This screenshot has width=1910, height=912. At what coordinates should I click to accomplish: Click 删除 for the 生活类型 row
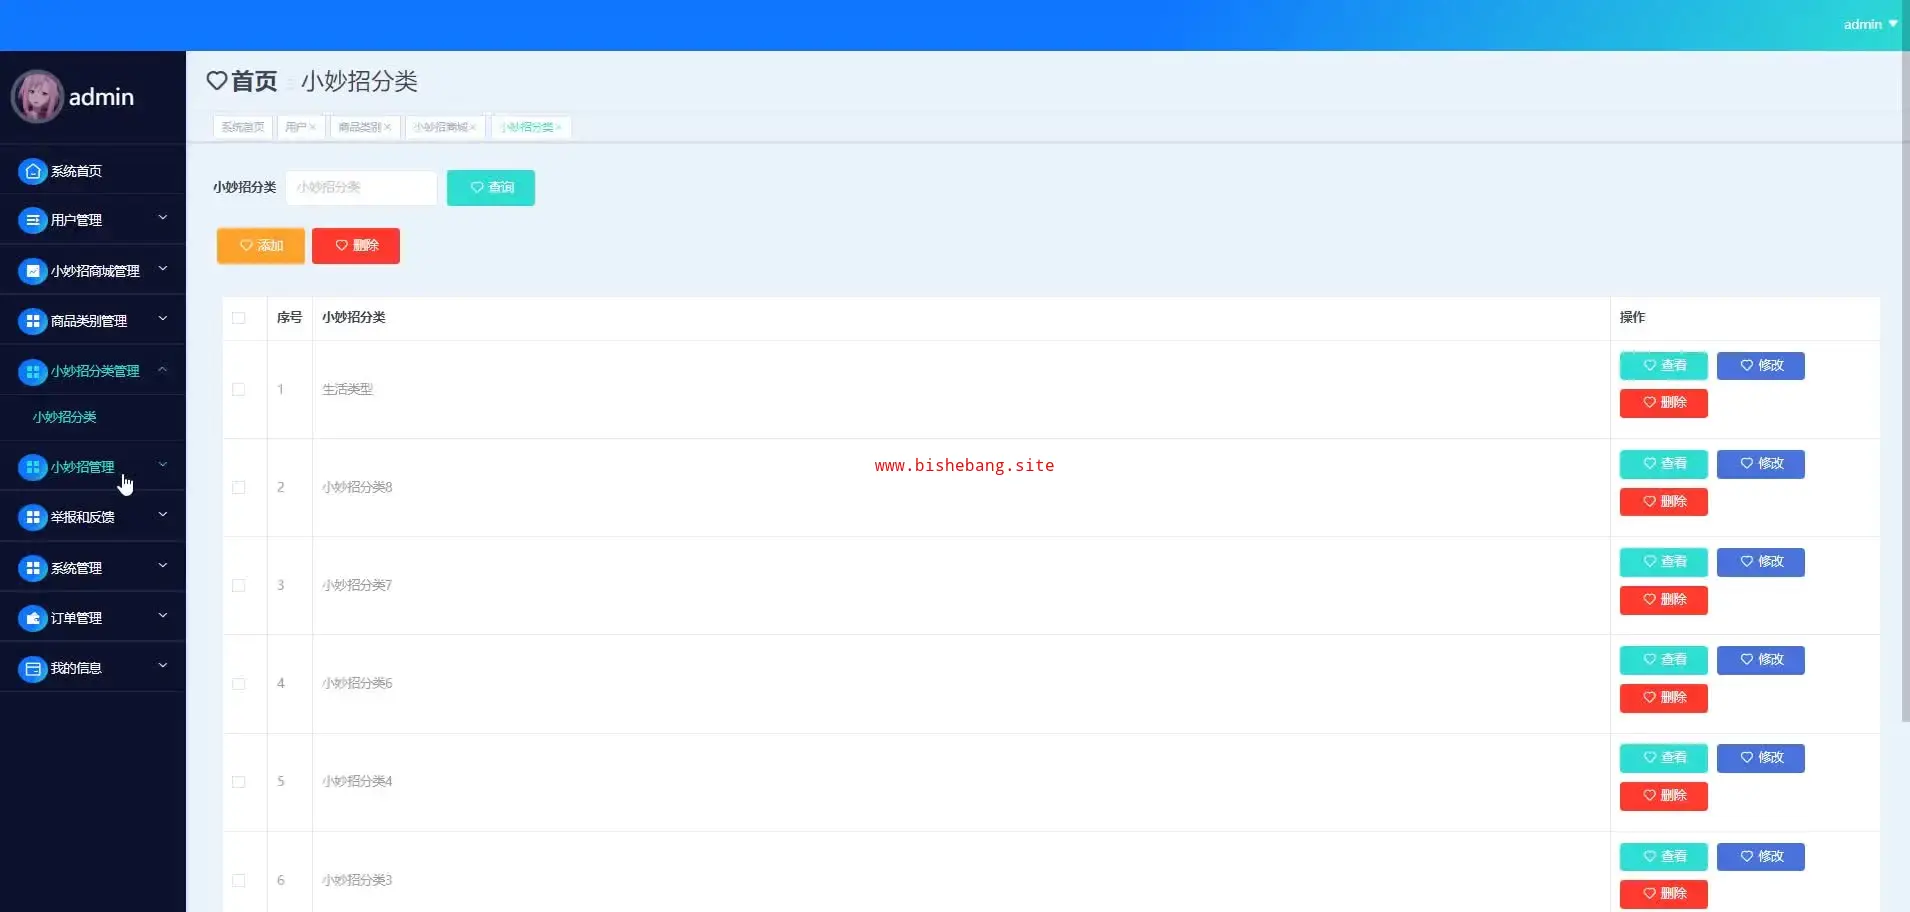click(x=1664, y=403)
